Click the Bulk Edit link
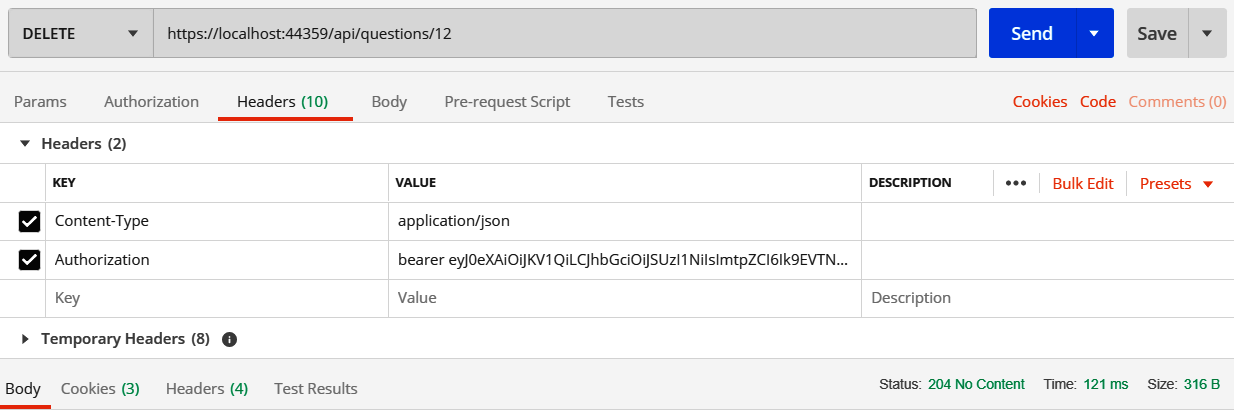Screen dimensions: 1234x416 tap(1082, 184)
